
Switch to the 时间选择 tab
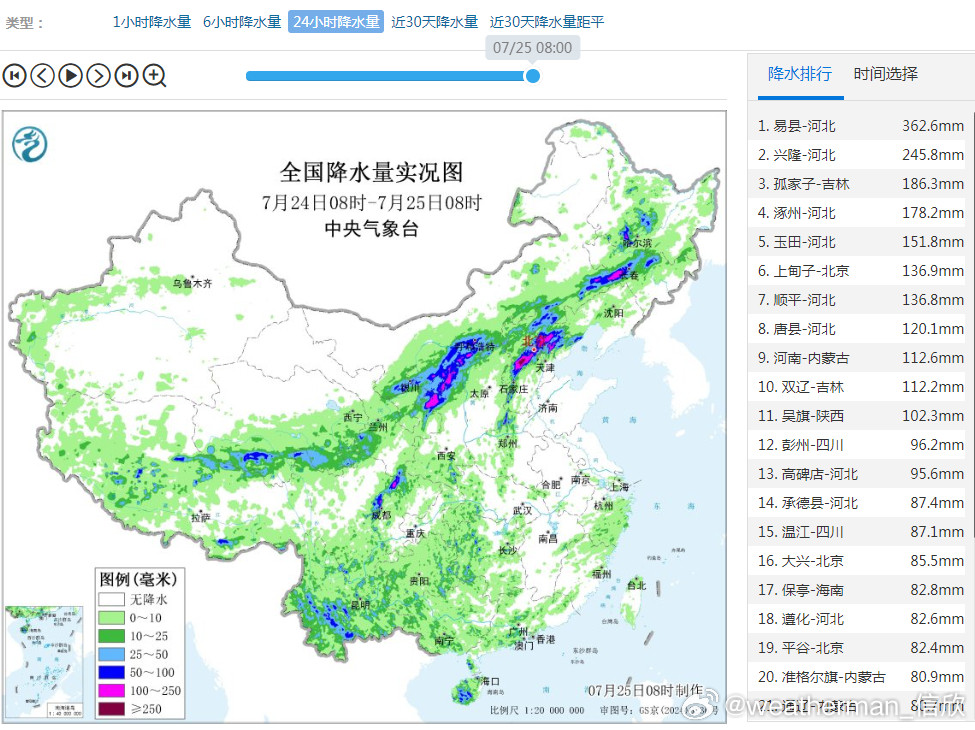[x=885, y=74]
